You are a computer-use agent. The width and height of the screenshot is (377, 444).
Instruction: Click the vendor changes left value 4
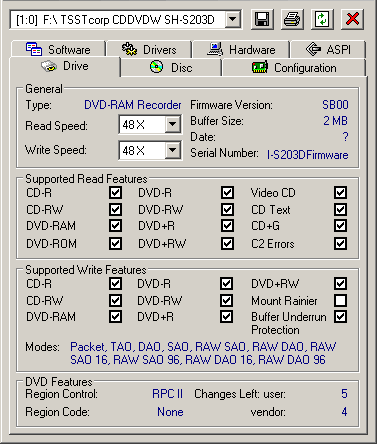coord(344,412)
